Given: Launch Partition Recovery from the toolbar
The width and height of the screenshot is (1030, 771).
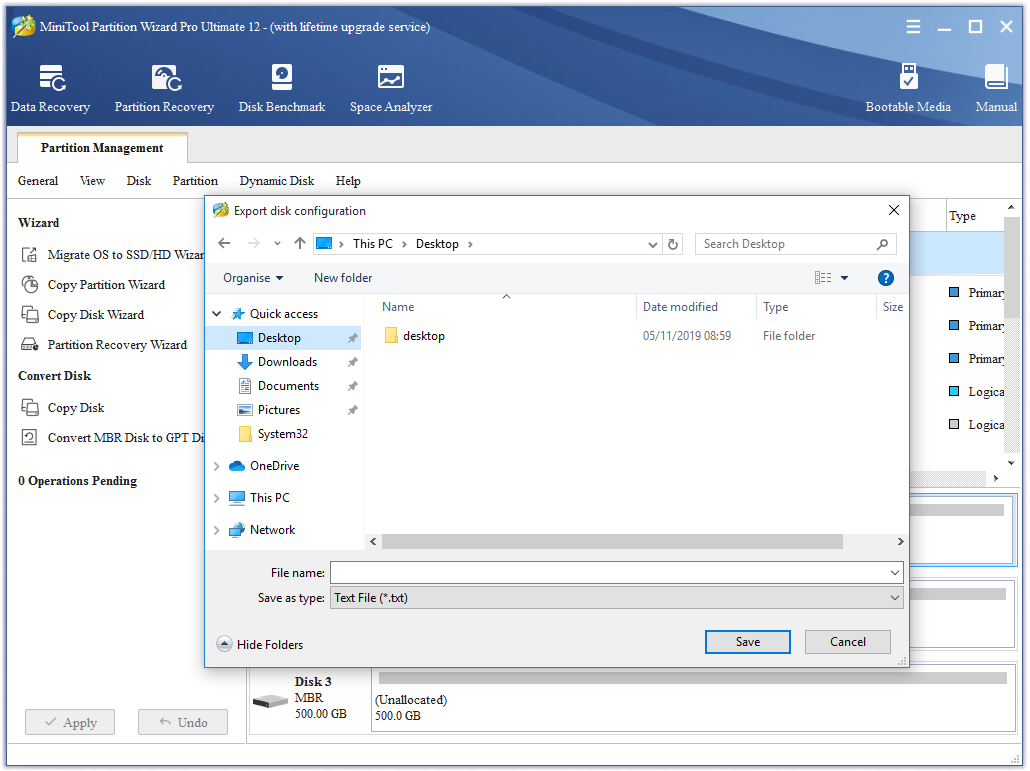Looking at the screenshot, I should pyautogui.click(x=164, y=86).
